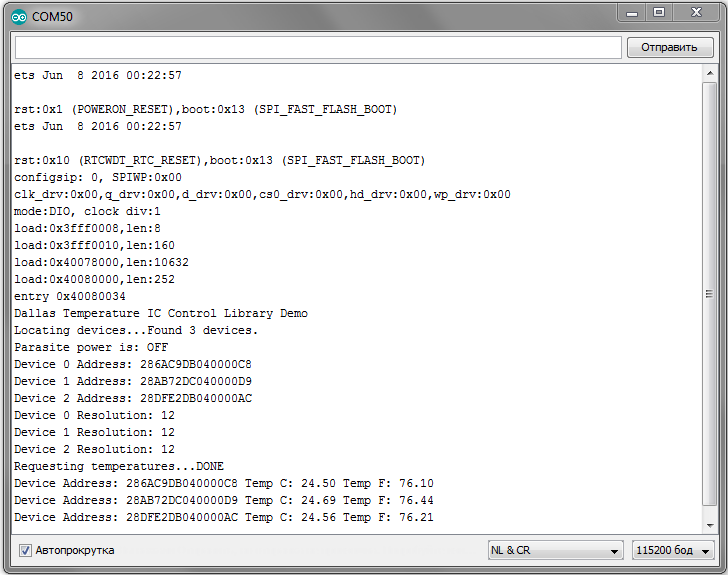The height and width of the screenshot is (575, 728).
Task: Click 'load:0x40078000,len:10632' line
Action: point(101,262)
